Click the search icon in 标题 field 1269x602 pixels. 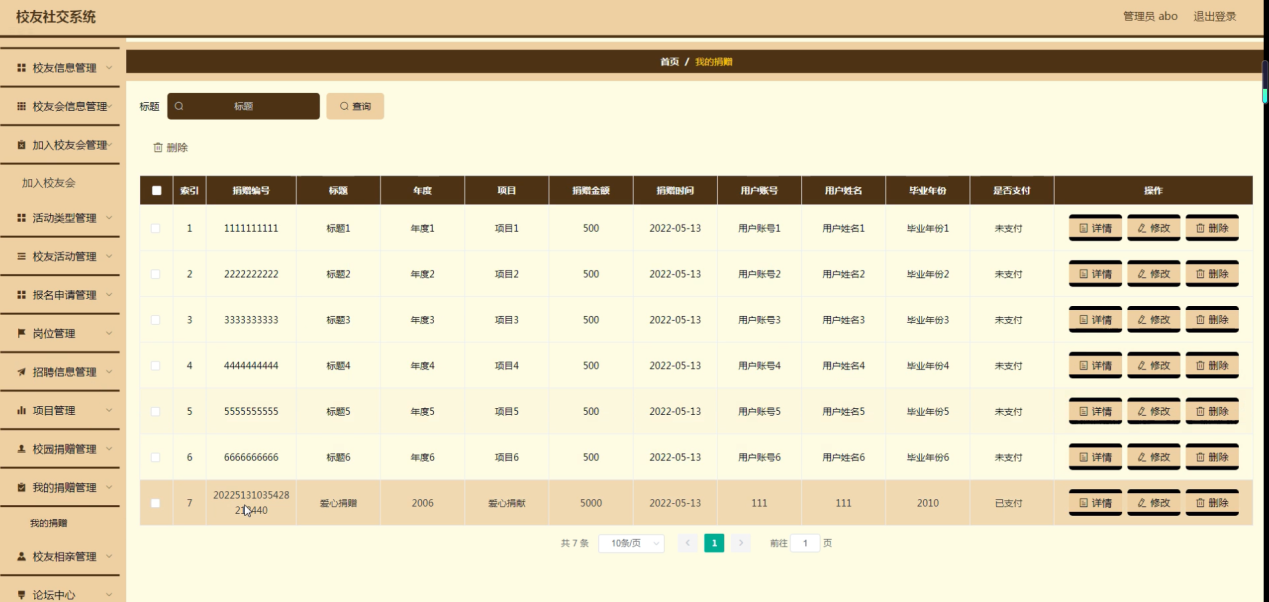180,106
